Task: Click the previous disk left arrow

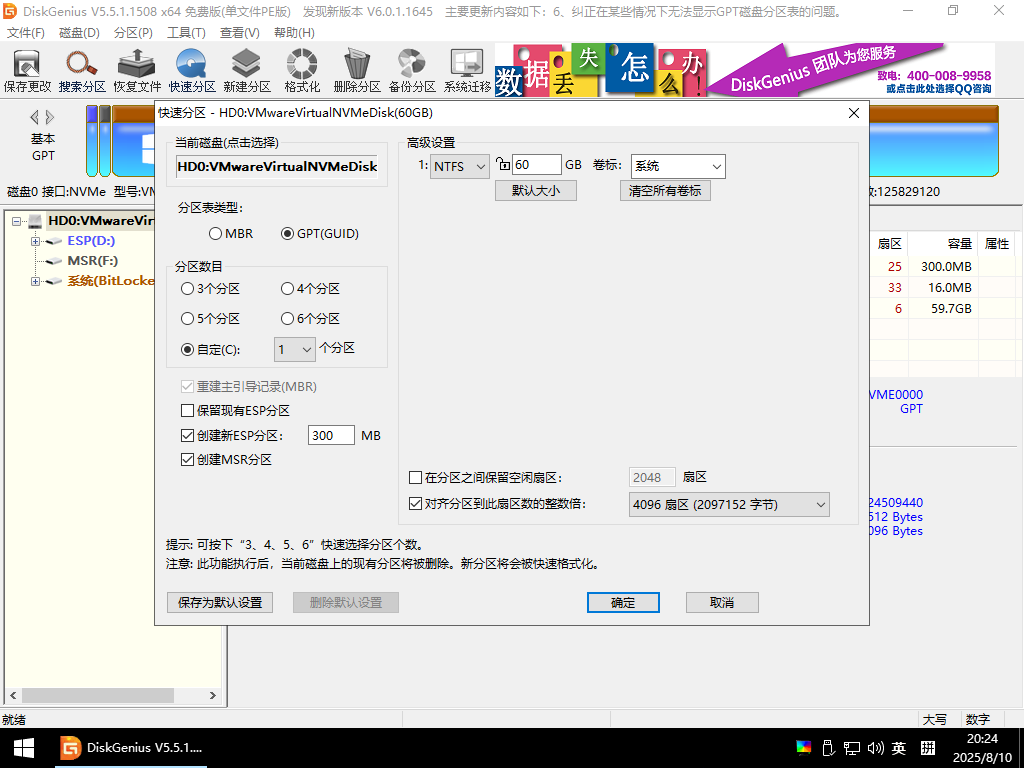Action: (x=34, y=118)
